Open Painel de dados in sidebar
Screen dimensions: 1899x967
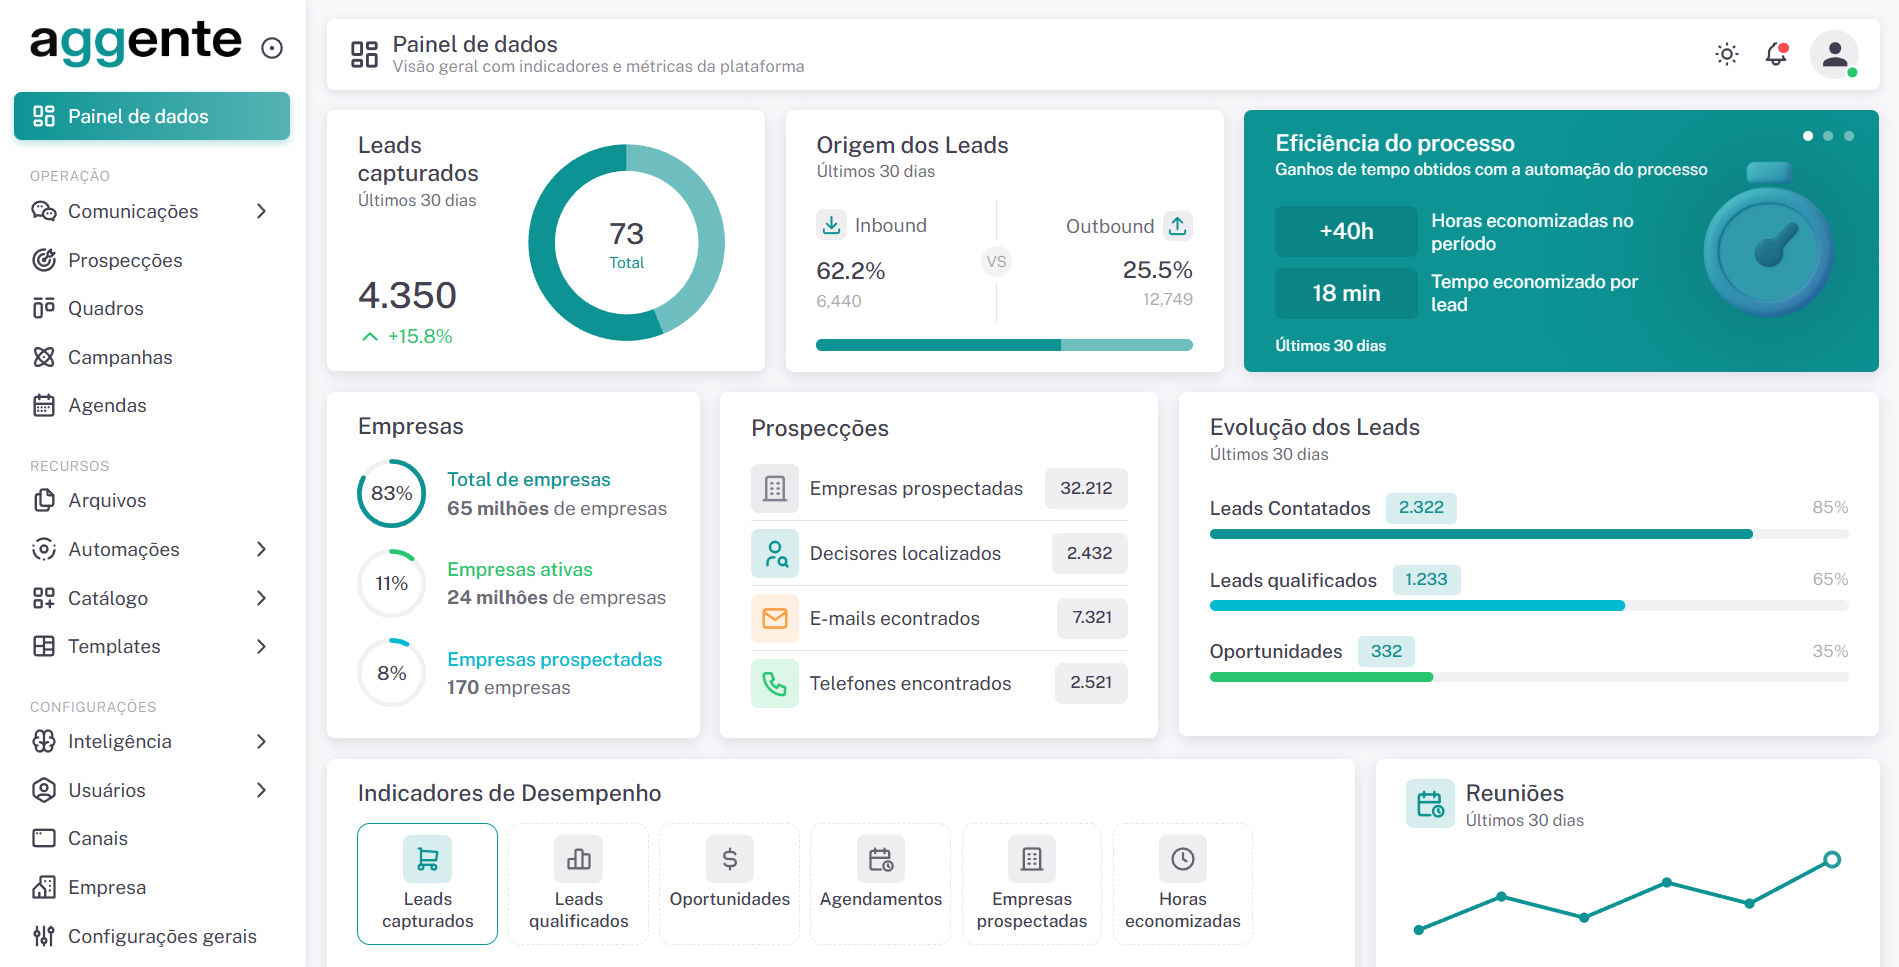pos(151,116)
